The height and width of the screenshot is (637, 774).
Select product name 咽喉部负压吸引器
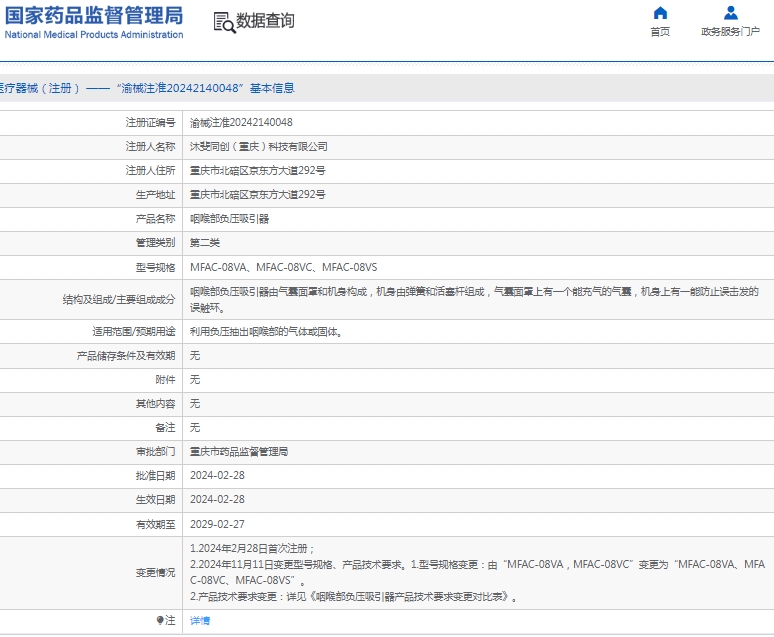tap(230, 219)
